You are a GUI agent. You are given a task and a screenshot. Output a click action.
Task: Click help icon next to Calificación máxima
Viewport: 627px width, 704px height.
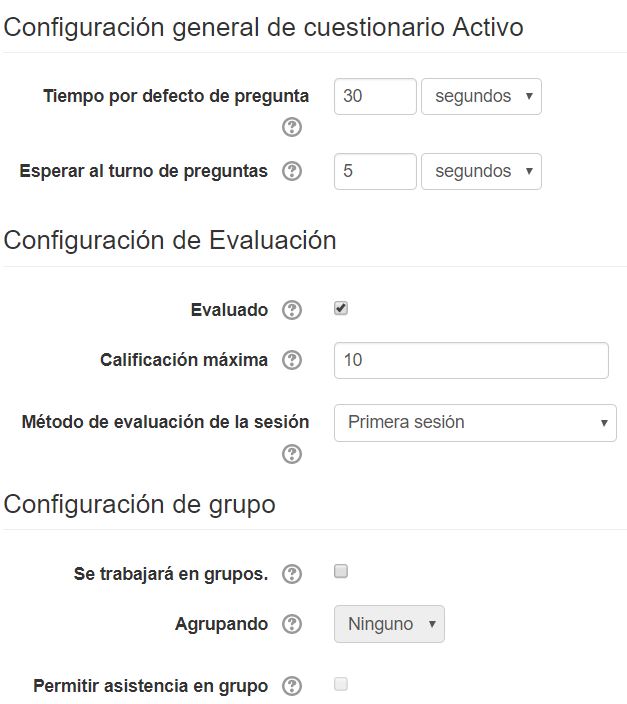[292, 360]
